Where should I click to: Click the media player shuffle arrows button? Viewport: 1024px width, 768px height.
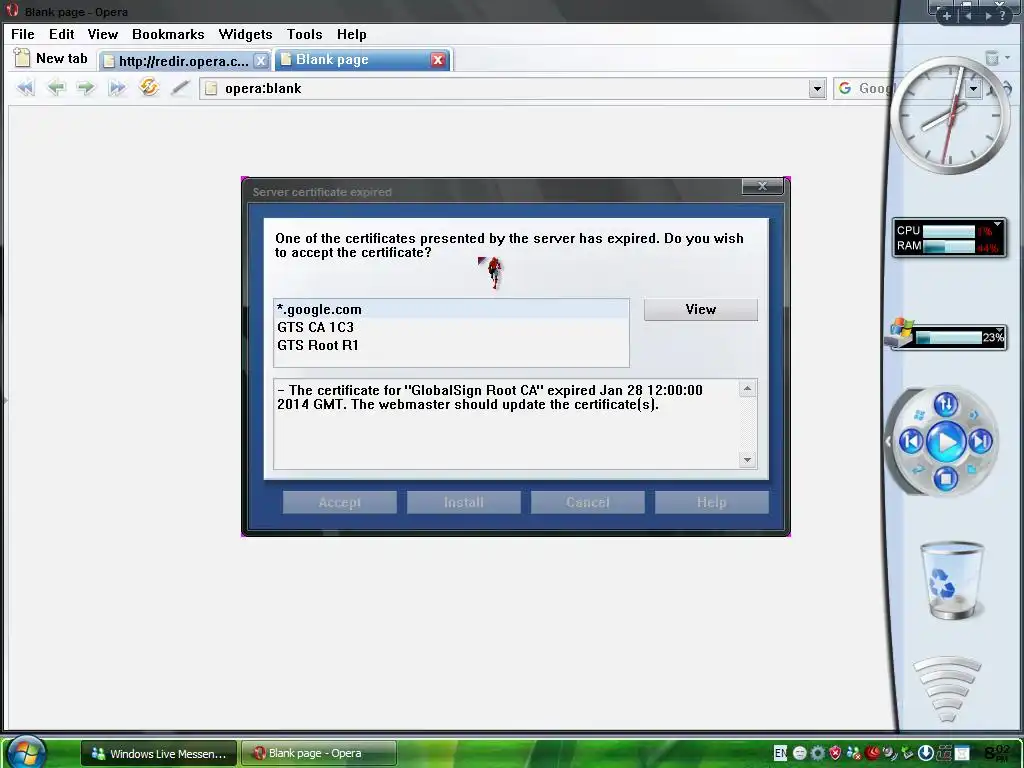(946, 404)
